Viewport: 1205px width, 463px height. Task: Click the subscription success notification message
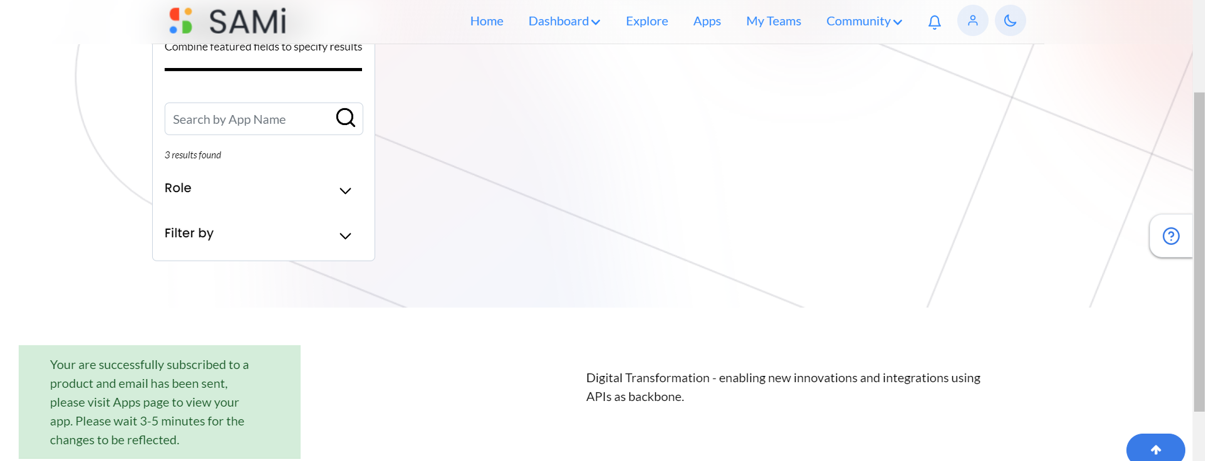coord(159,402)
